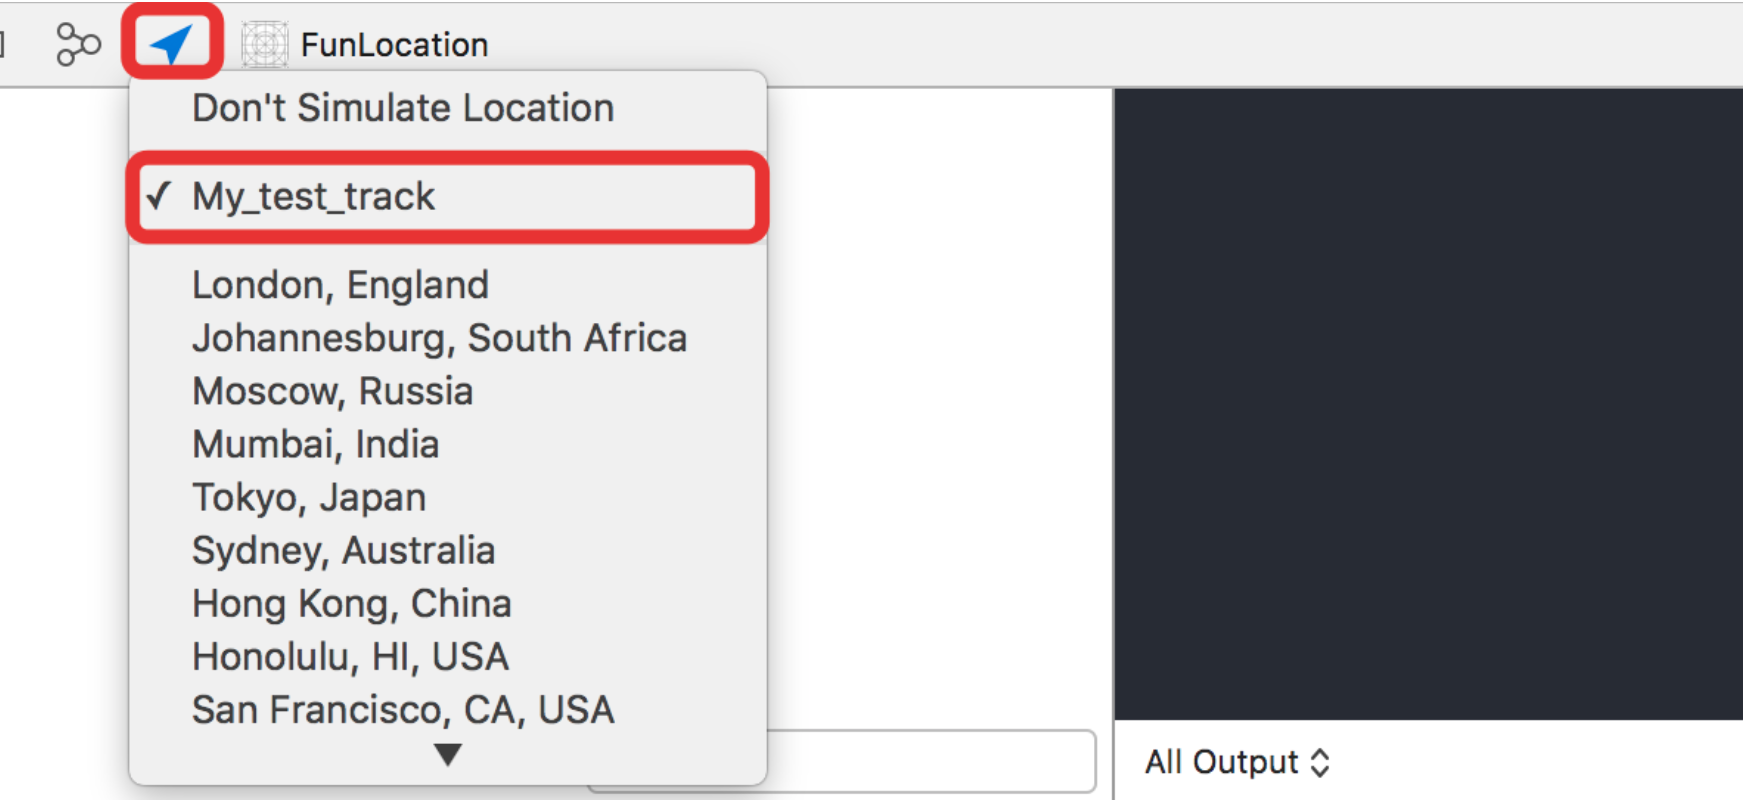Simulate San Francisco, CA, USA location
Image resolution: width=1746 pixels, height=804 pixels.
coord(403,709)
